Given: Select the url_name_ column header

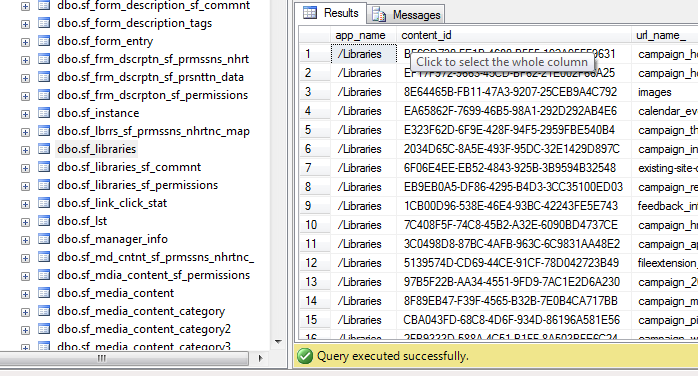Looking at the screenshot, I should (x=665, y=35).
